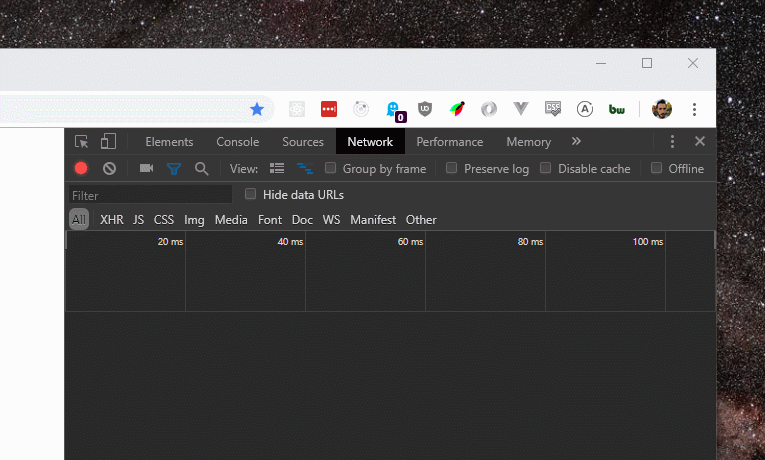The image size is (765, 460).
Task: Maximize the browser window
Action: click(x=647, y=63)
